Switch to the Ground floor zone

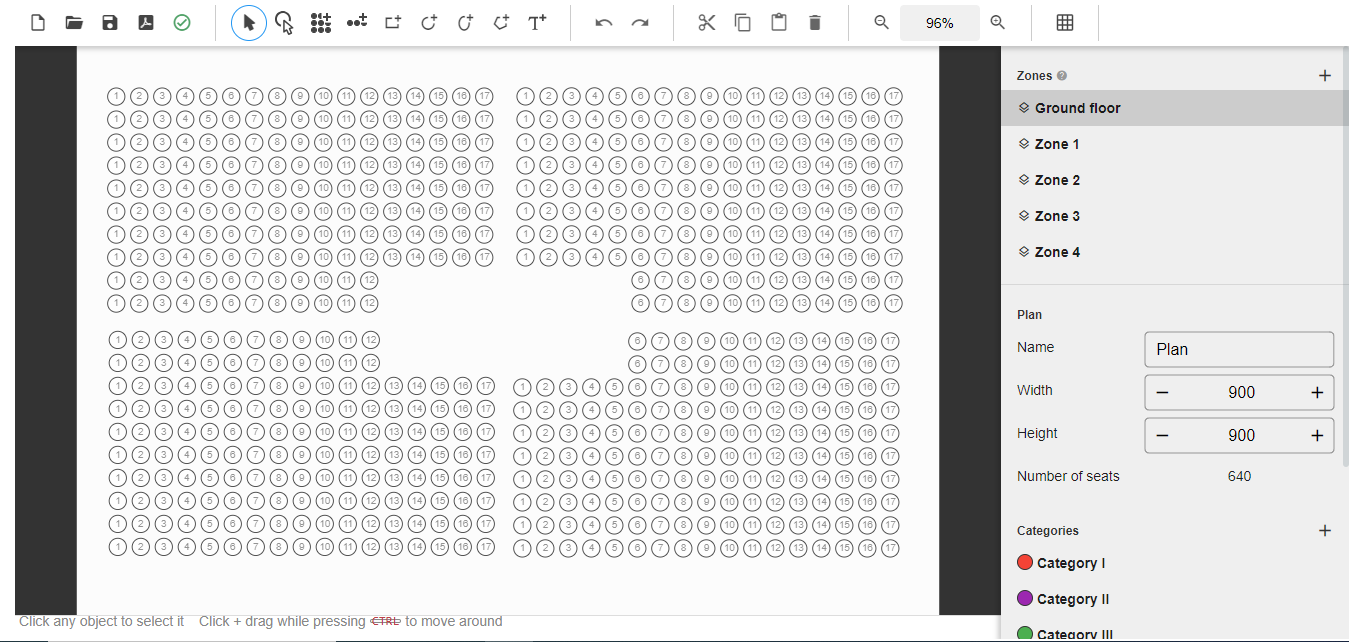(x=1077, y=108)
